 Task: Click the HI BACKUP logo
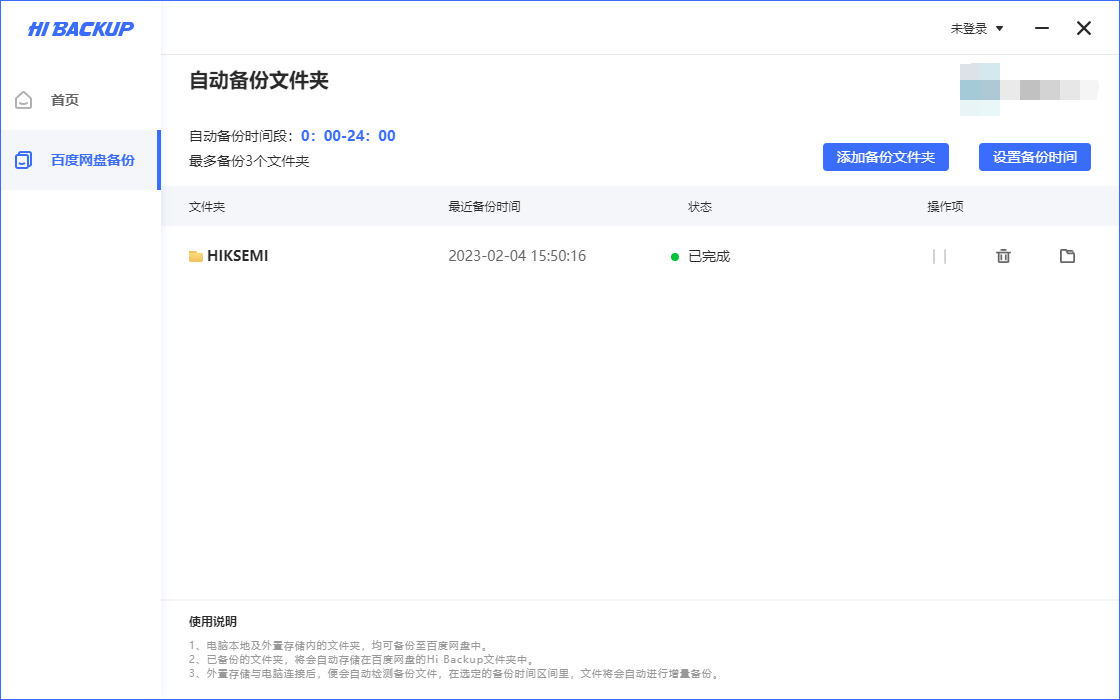[x=80, y=28]
